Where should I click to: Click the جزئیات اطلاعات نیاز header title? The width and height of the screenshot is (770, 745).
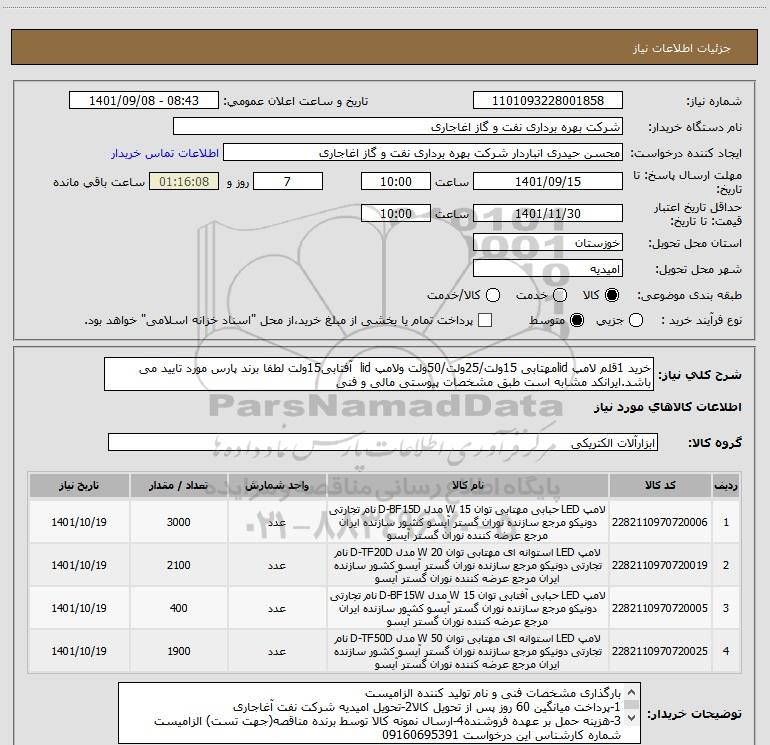(682, 48)
